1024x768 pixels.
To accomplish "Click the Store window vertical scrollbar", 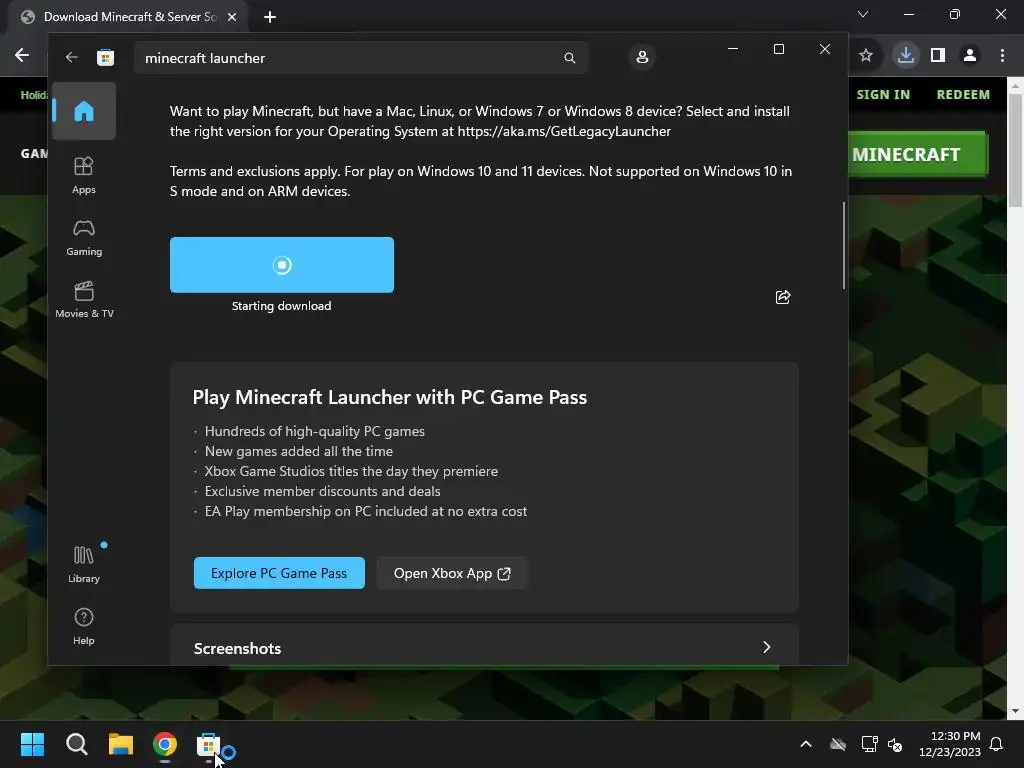I will pos(844,245).
